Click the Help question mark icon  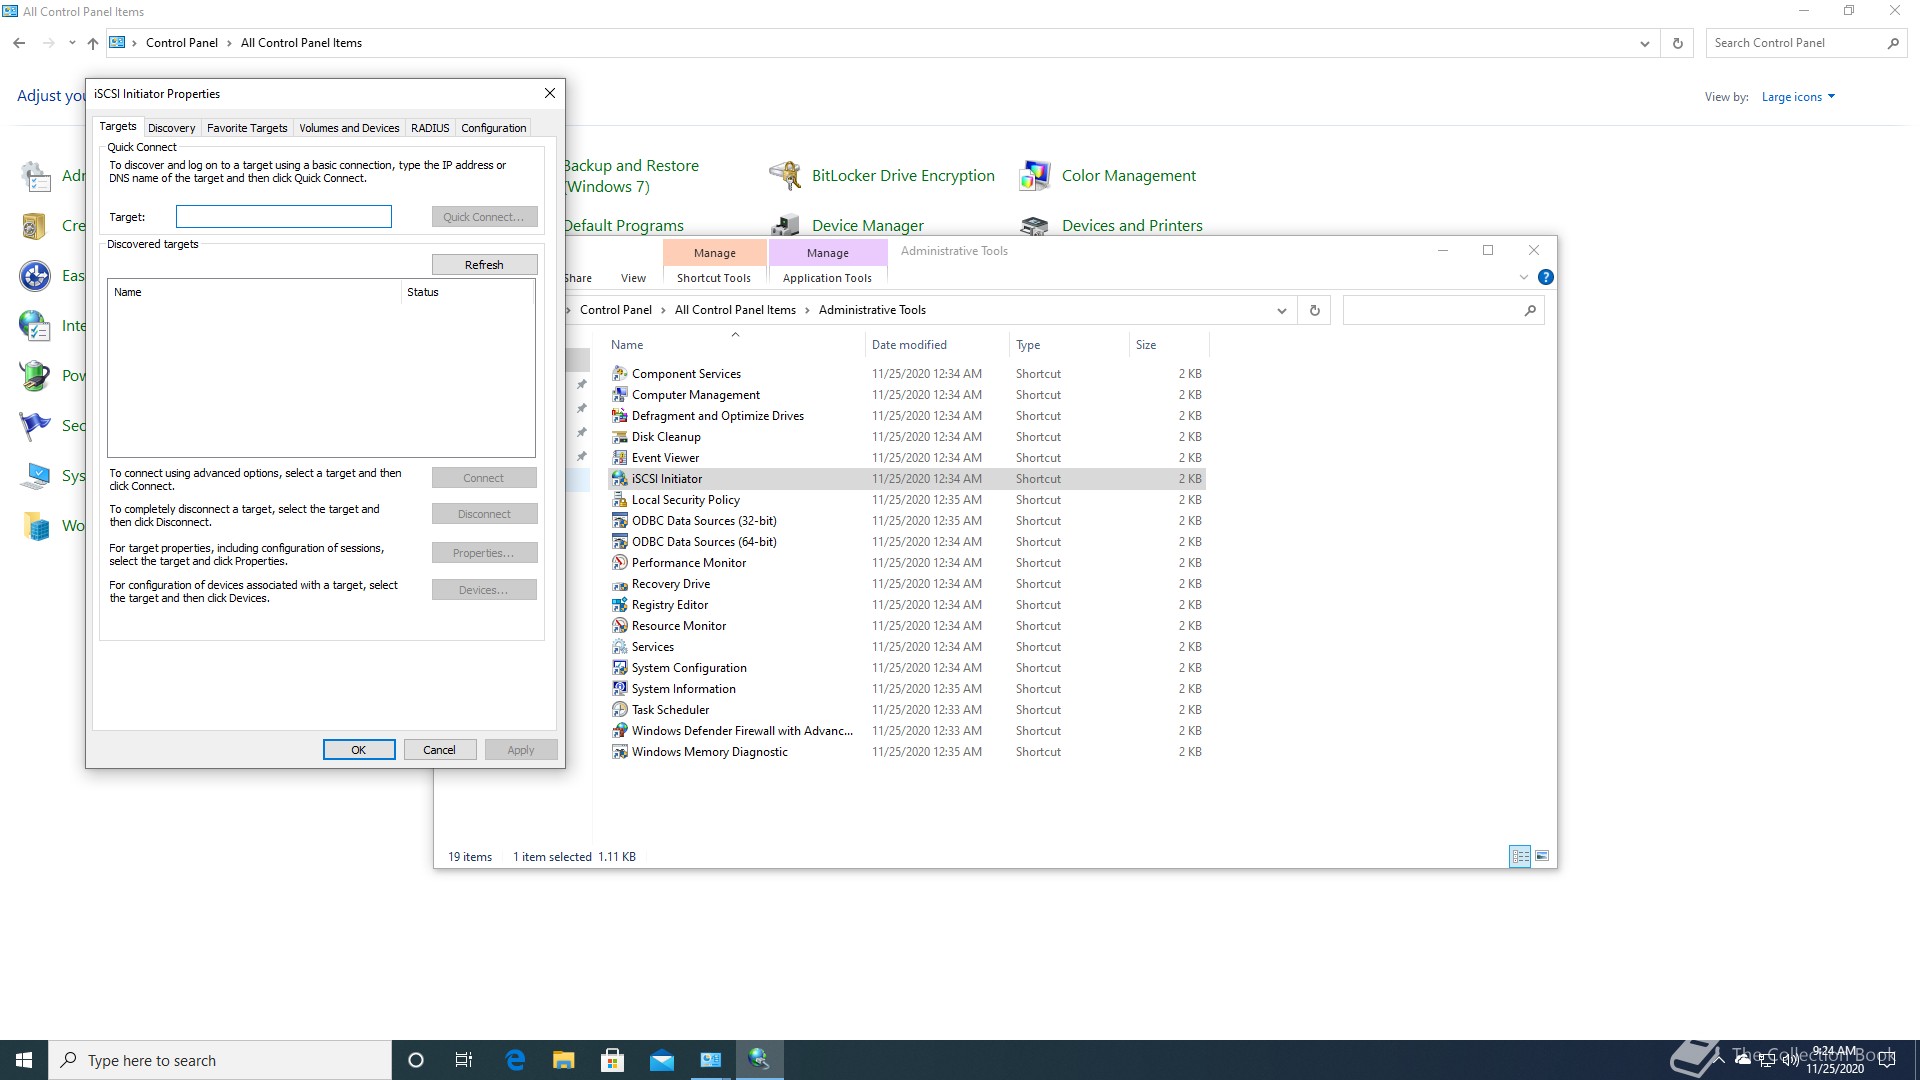tap(1545, 278)
